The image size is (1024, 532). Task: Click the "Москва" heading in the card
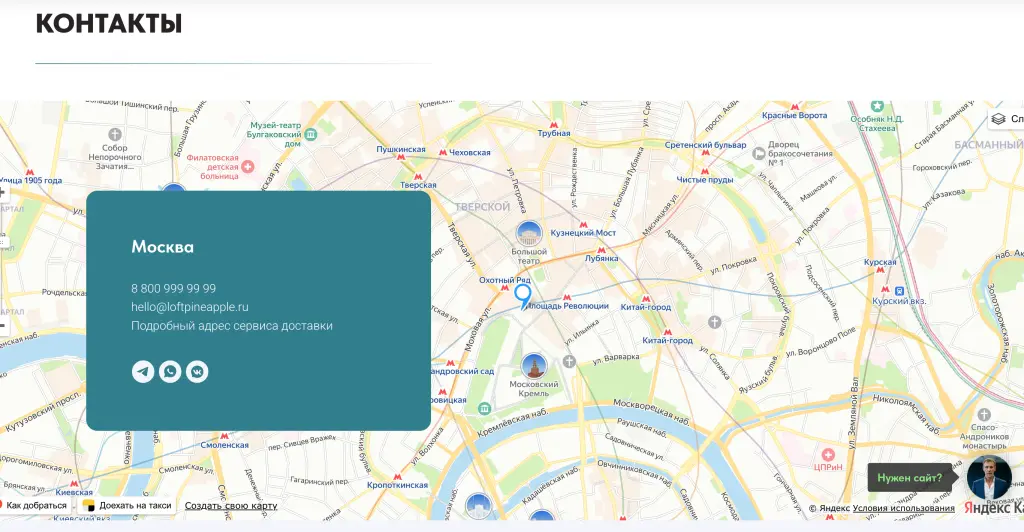point(163,247)
